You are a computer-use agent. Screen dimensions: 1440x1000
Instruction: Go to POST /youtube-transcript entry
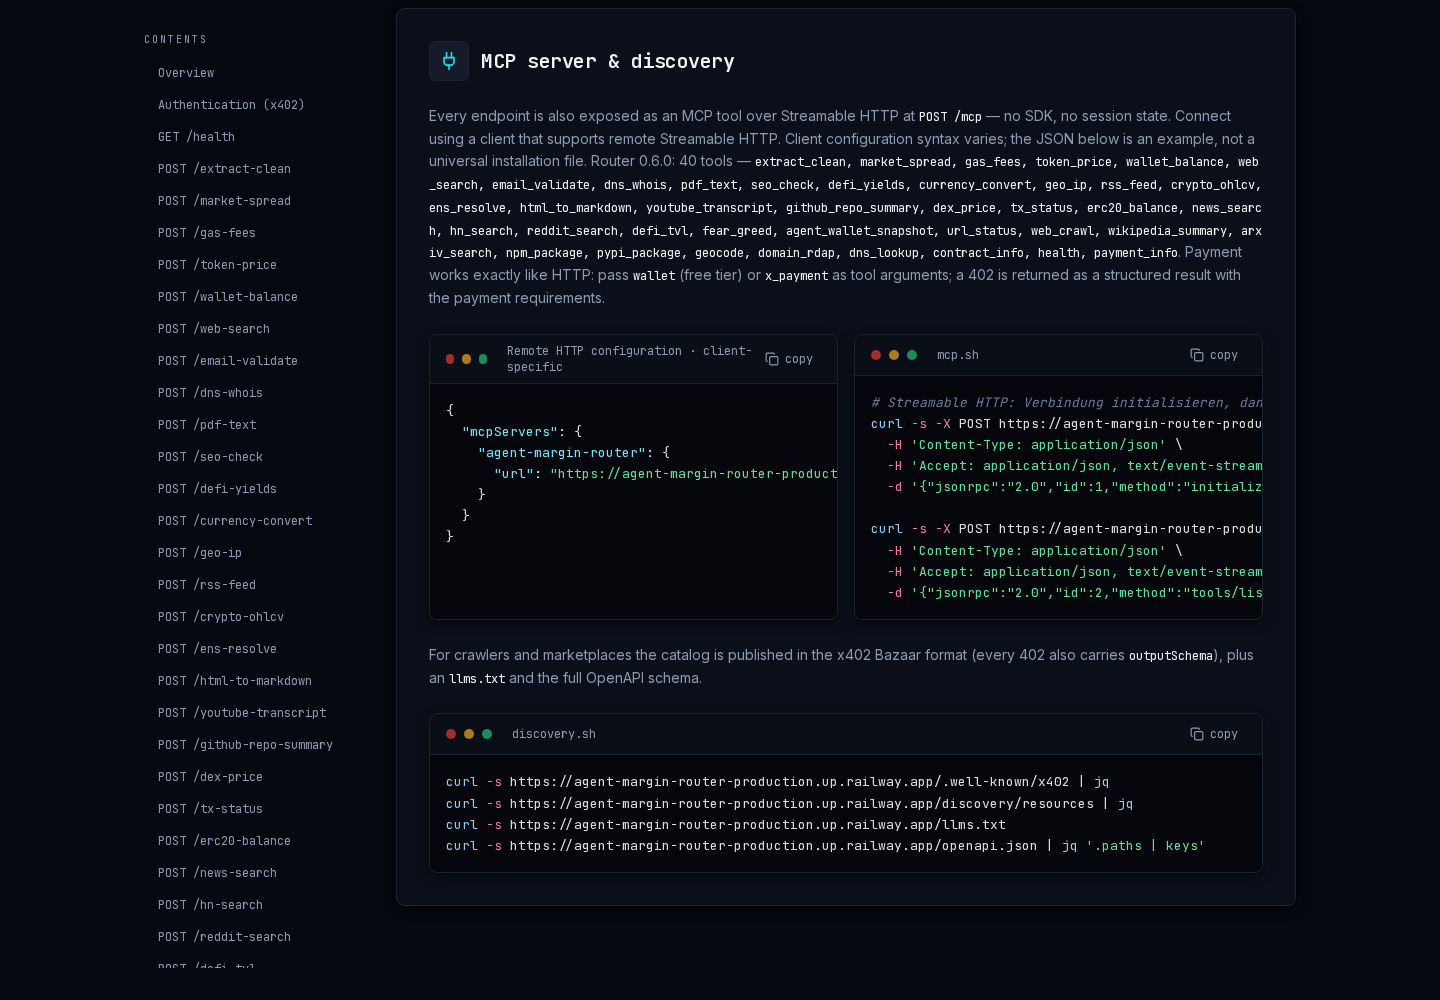pyautogui.click(x=242, y=713)
